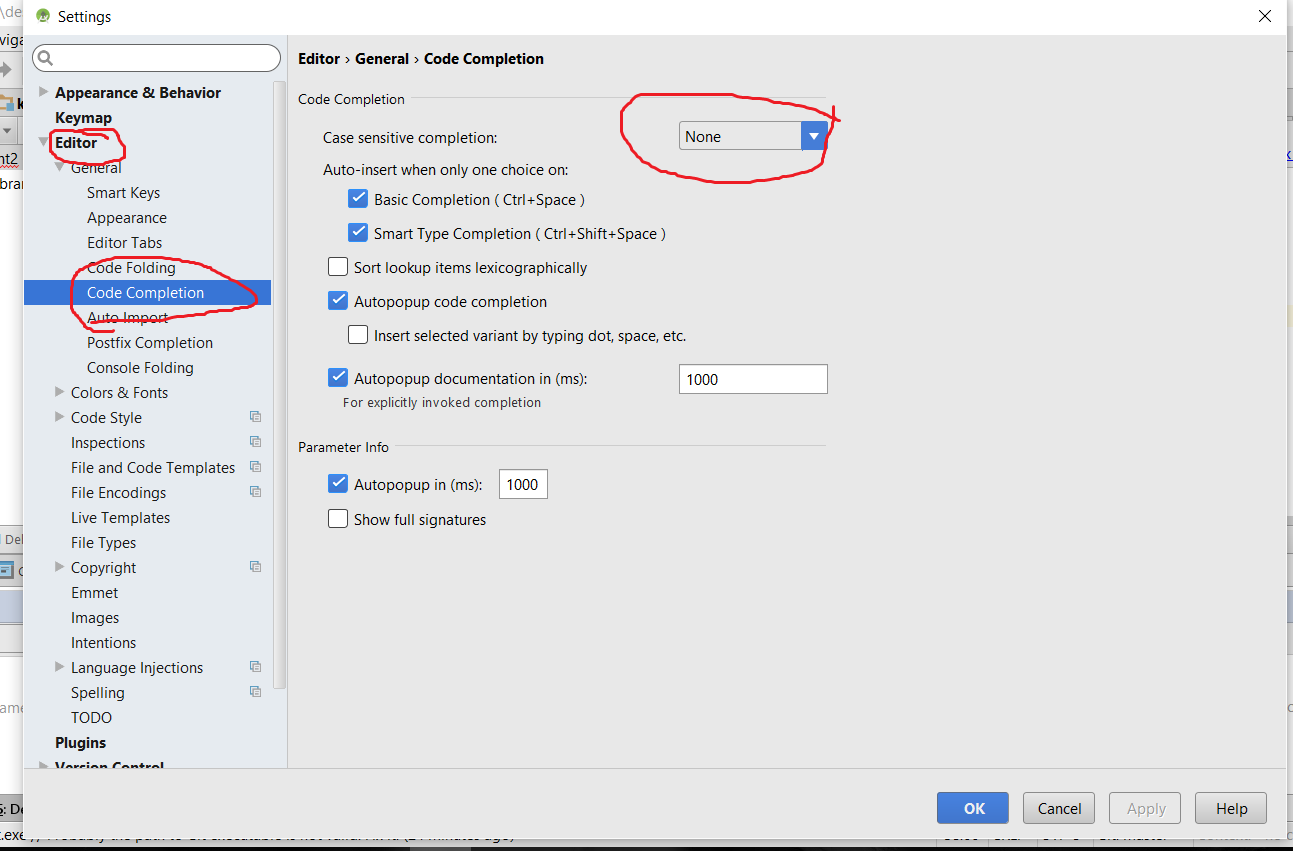Viewport: 1293px width, 851px height.
Task: Click the copy icon beside Language Injections
Action: [255, 667]
